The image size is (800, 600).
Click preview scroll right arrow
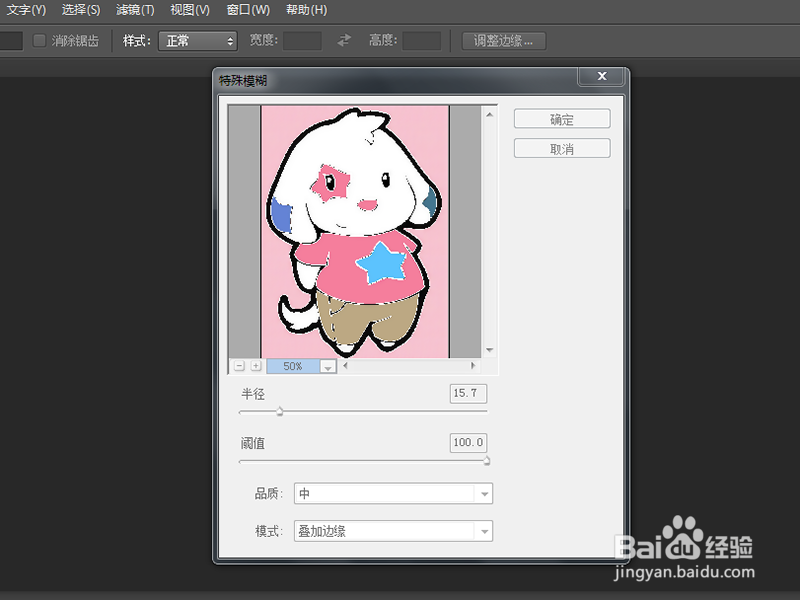pos(473,365)
